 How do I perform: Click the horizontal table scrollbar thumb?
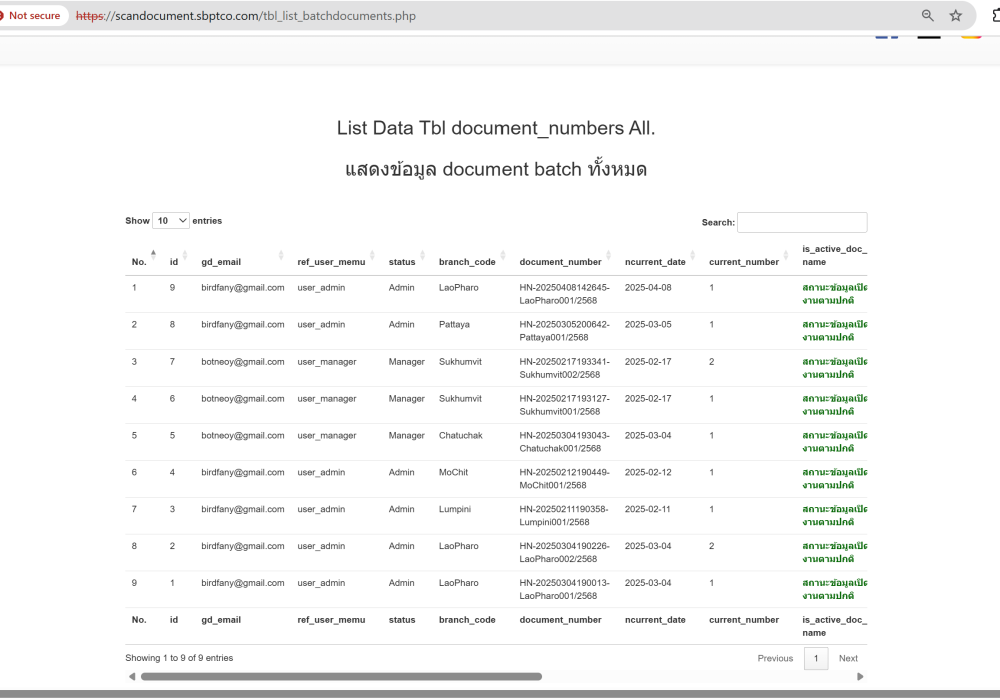coord(340,677)
